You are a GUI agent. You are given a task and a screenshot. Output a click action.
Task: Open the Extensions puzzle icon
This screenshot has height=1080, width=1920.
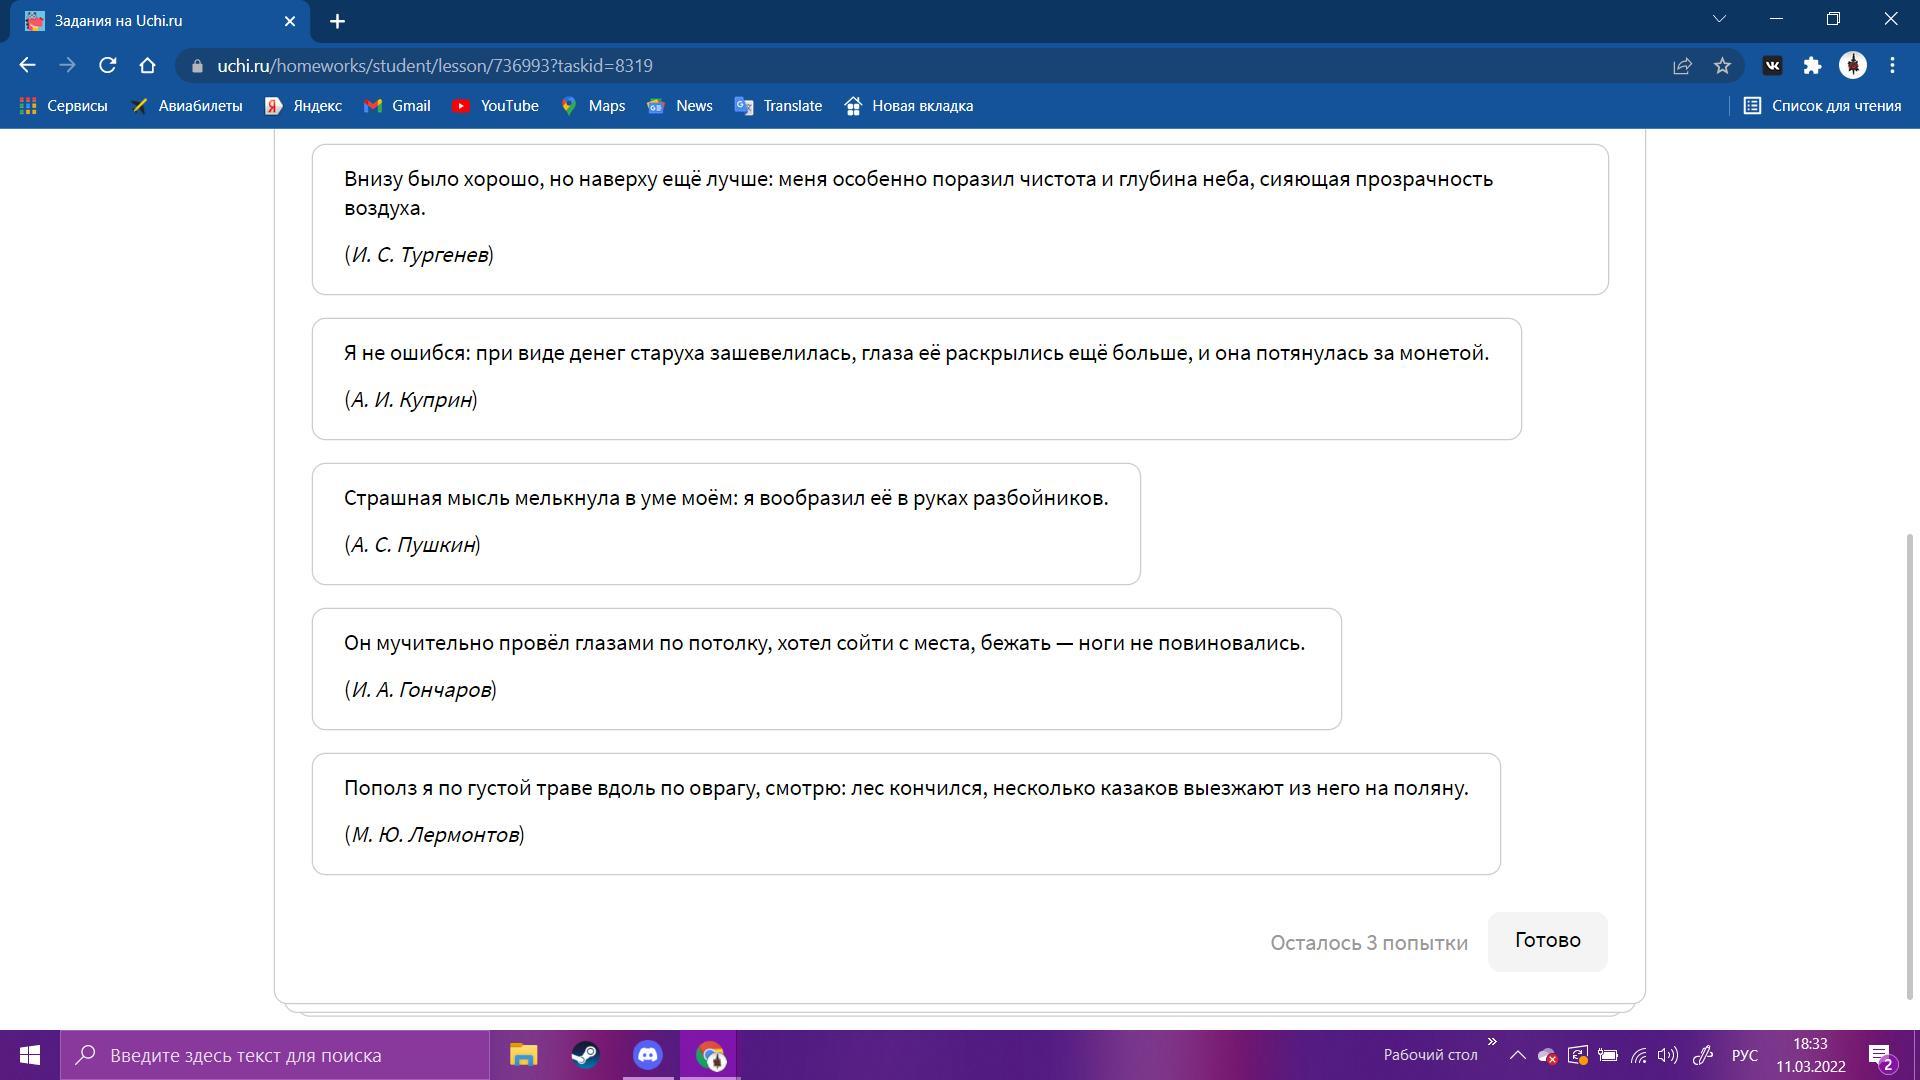(x=1812, y=65)
